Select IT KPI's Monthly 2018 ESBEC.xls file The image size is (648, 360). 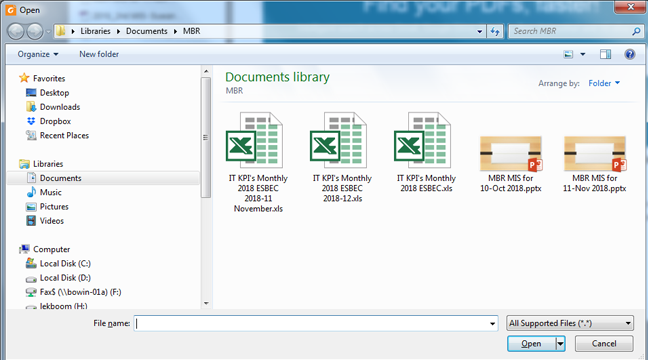(426, 152)
